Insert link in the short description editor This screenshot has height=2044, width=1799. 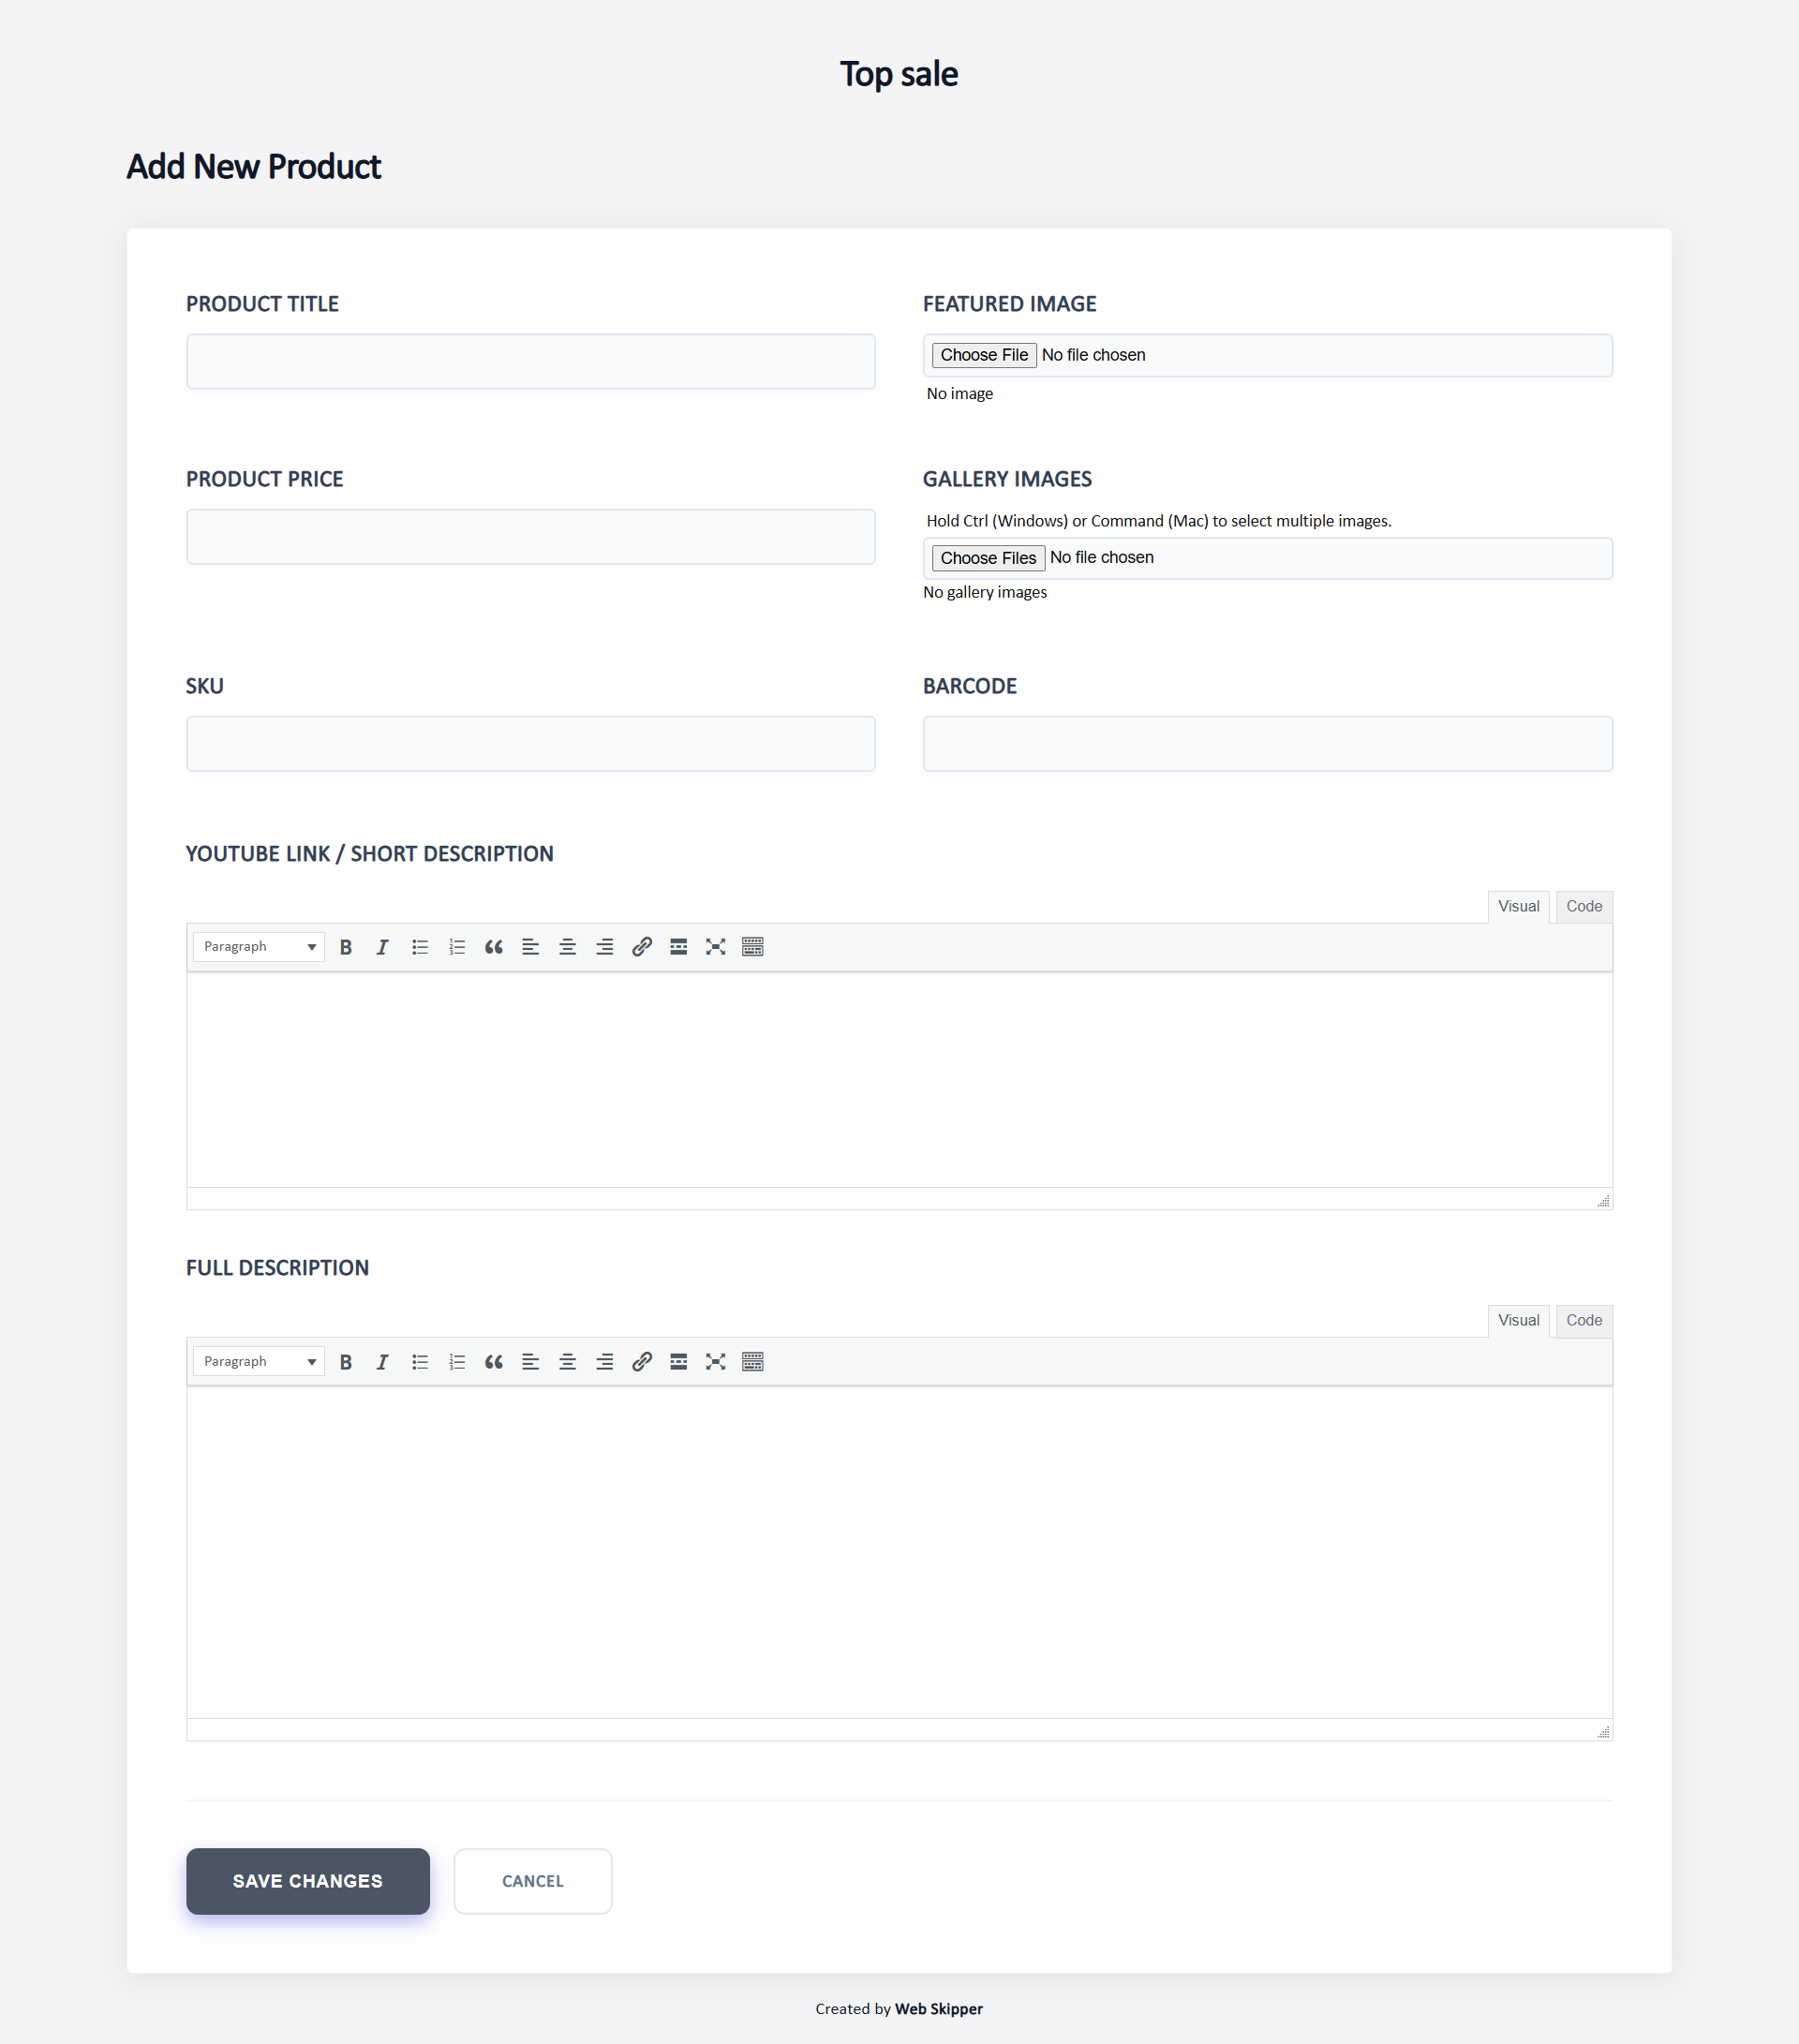pos(642,947)
